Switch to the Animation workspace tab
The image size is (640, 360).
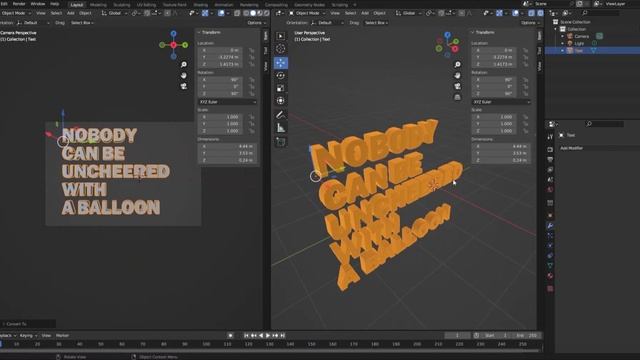224,5
